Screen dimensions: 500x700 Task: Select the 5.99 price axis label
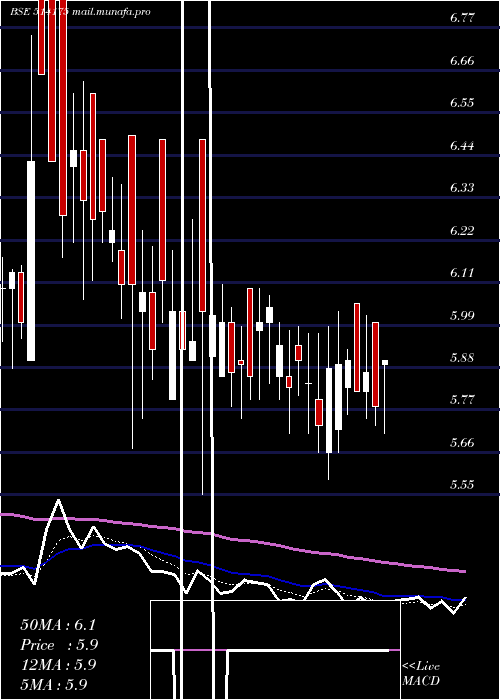(x=462, y=316)
